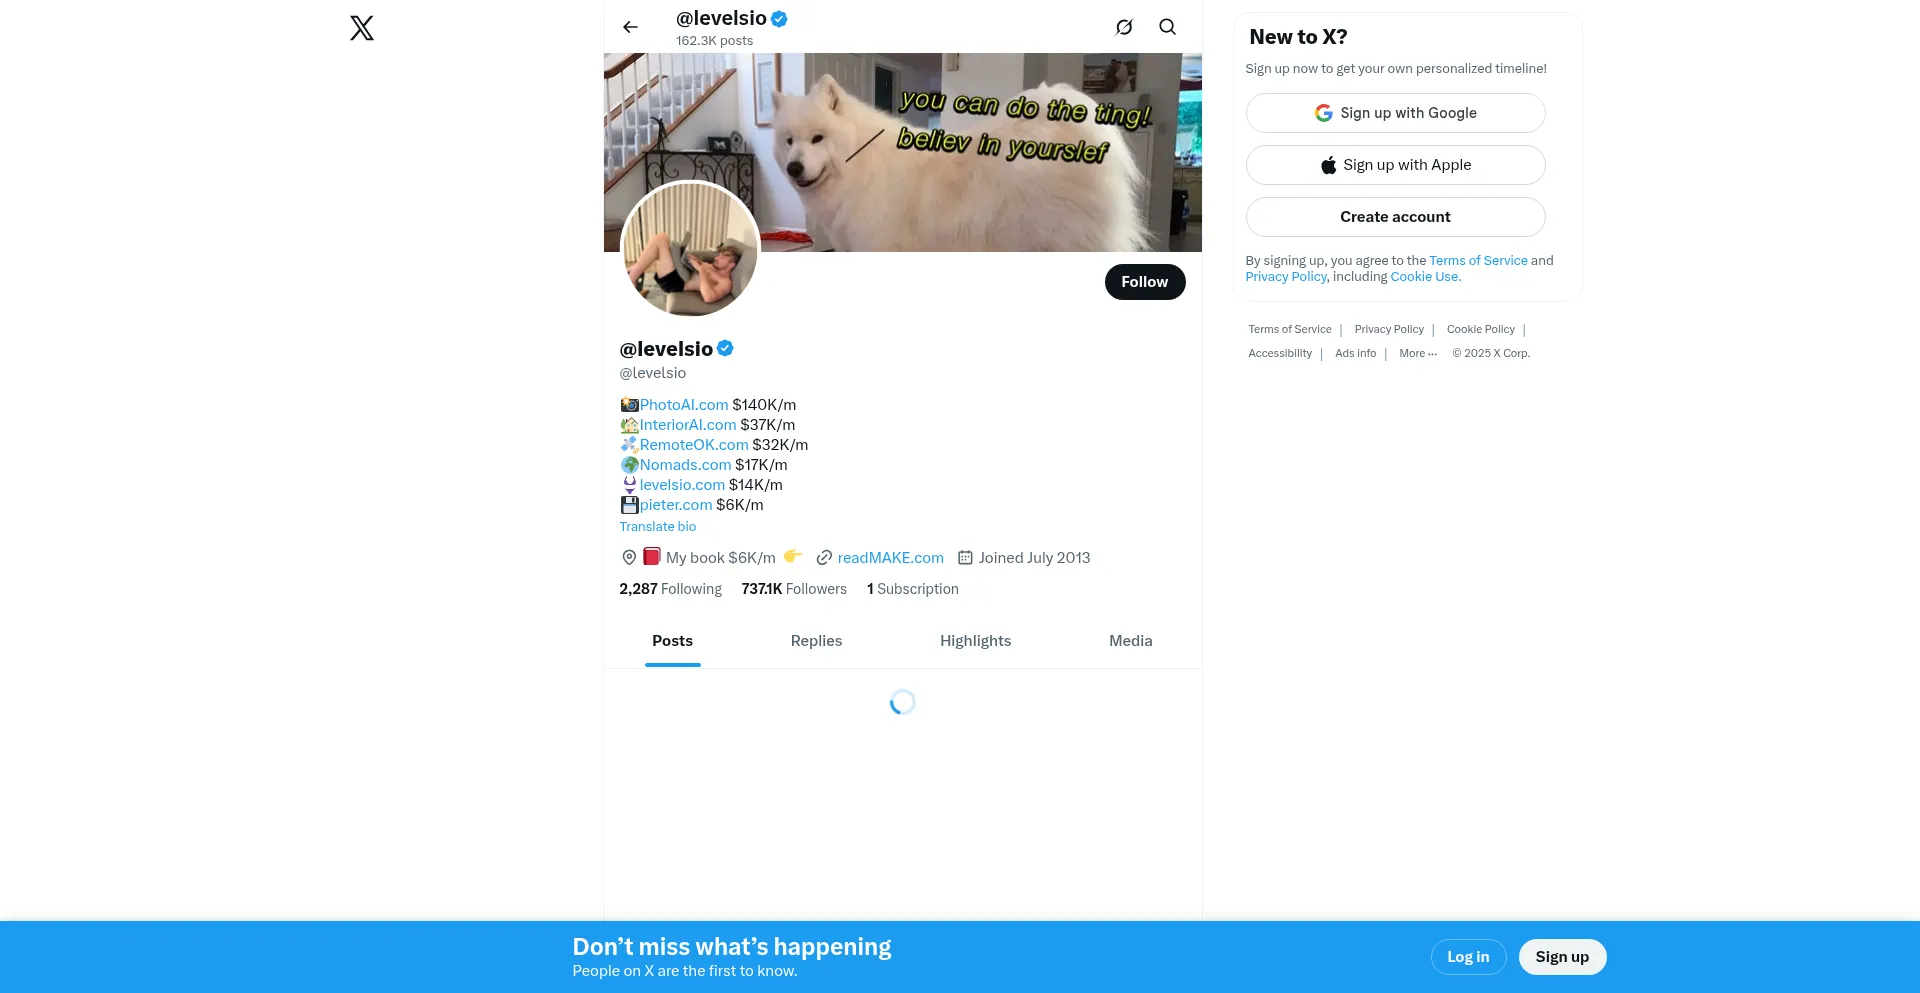Viewport: 1920px width, 993px height.
Task: Click the X logo icon
Action: [x=362, y=28]
